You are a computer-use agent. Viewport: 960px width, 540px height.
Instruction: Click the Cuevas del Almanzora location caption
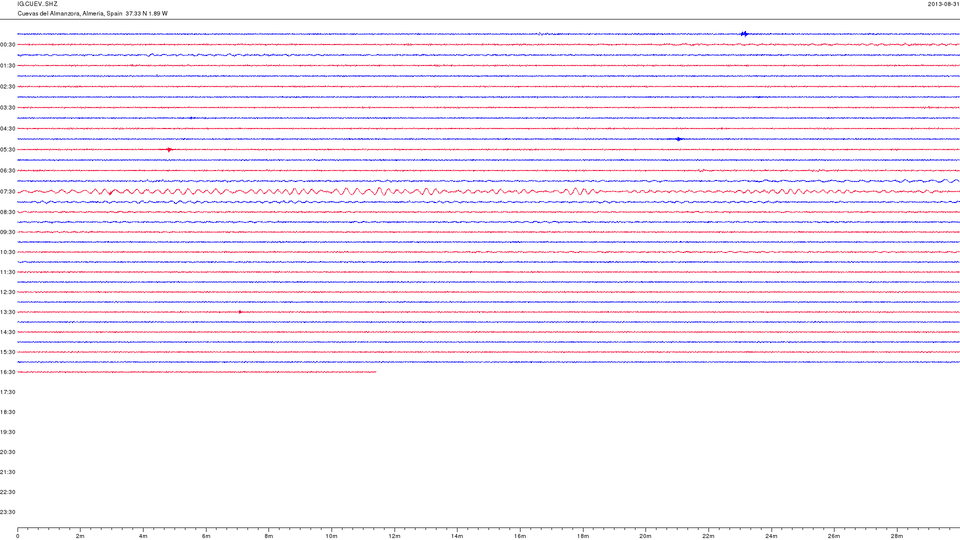[x=92, y=13]
